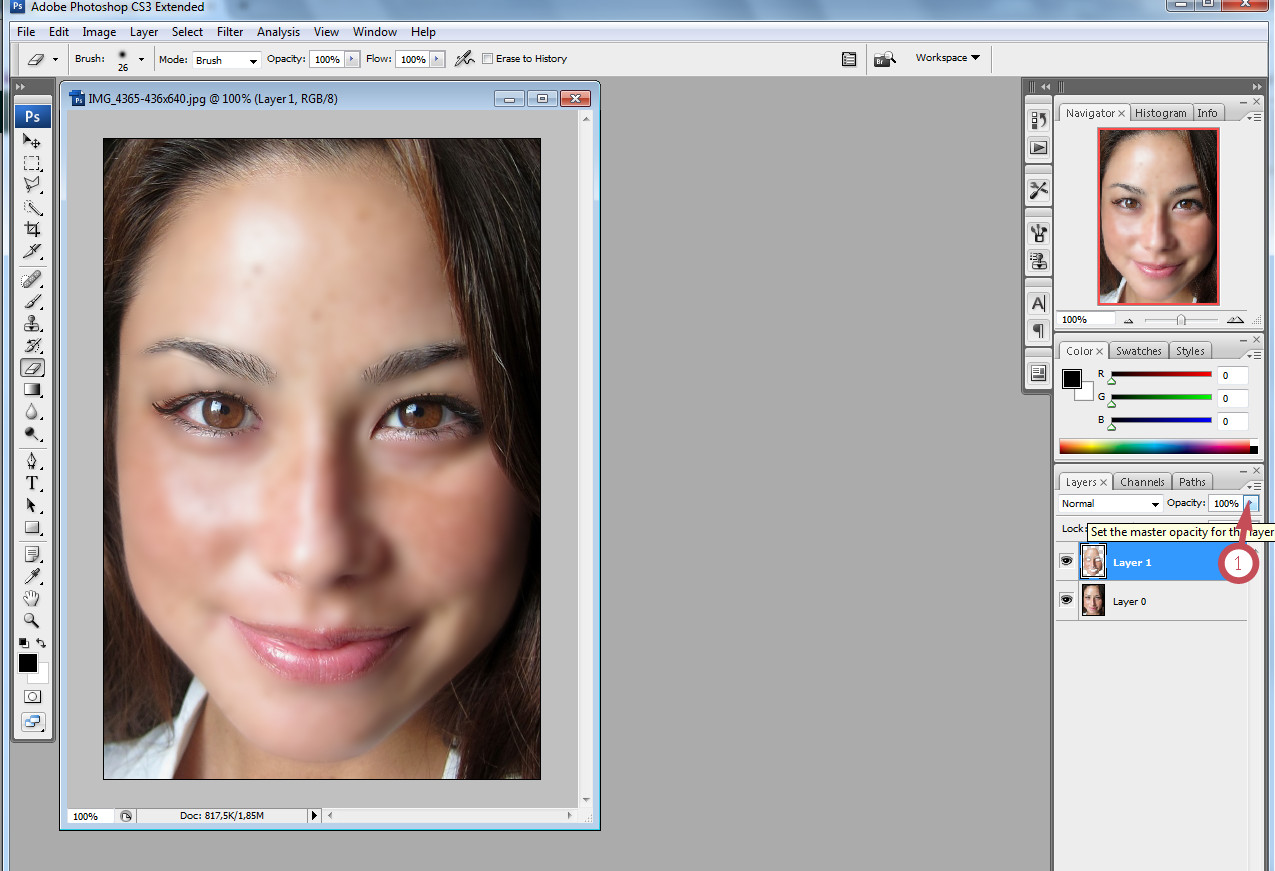Viewport: 1275px width, 871px height.
Task: Expand the Workspace dropdown
Action: click(x=947, y=58)
